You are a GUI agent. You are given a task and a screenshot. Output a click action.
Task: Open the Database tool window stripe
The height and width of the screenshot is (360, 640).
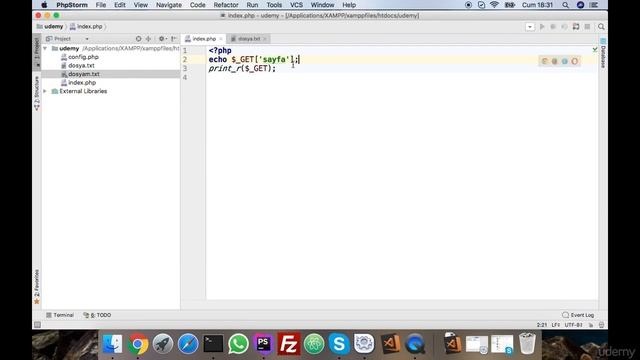tap(603, 54)
